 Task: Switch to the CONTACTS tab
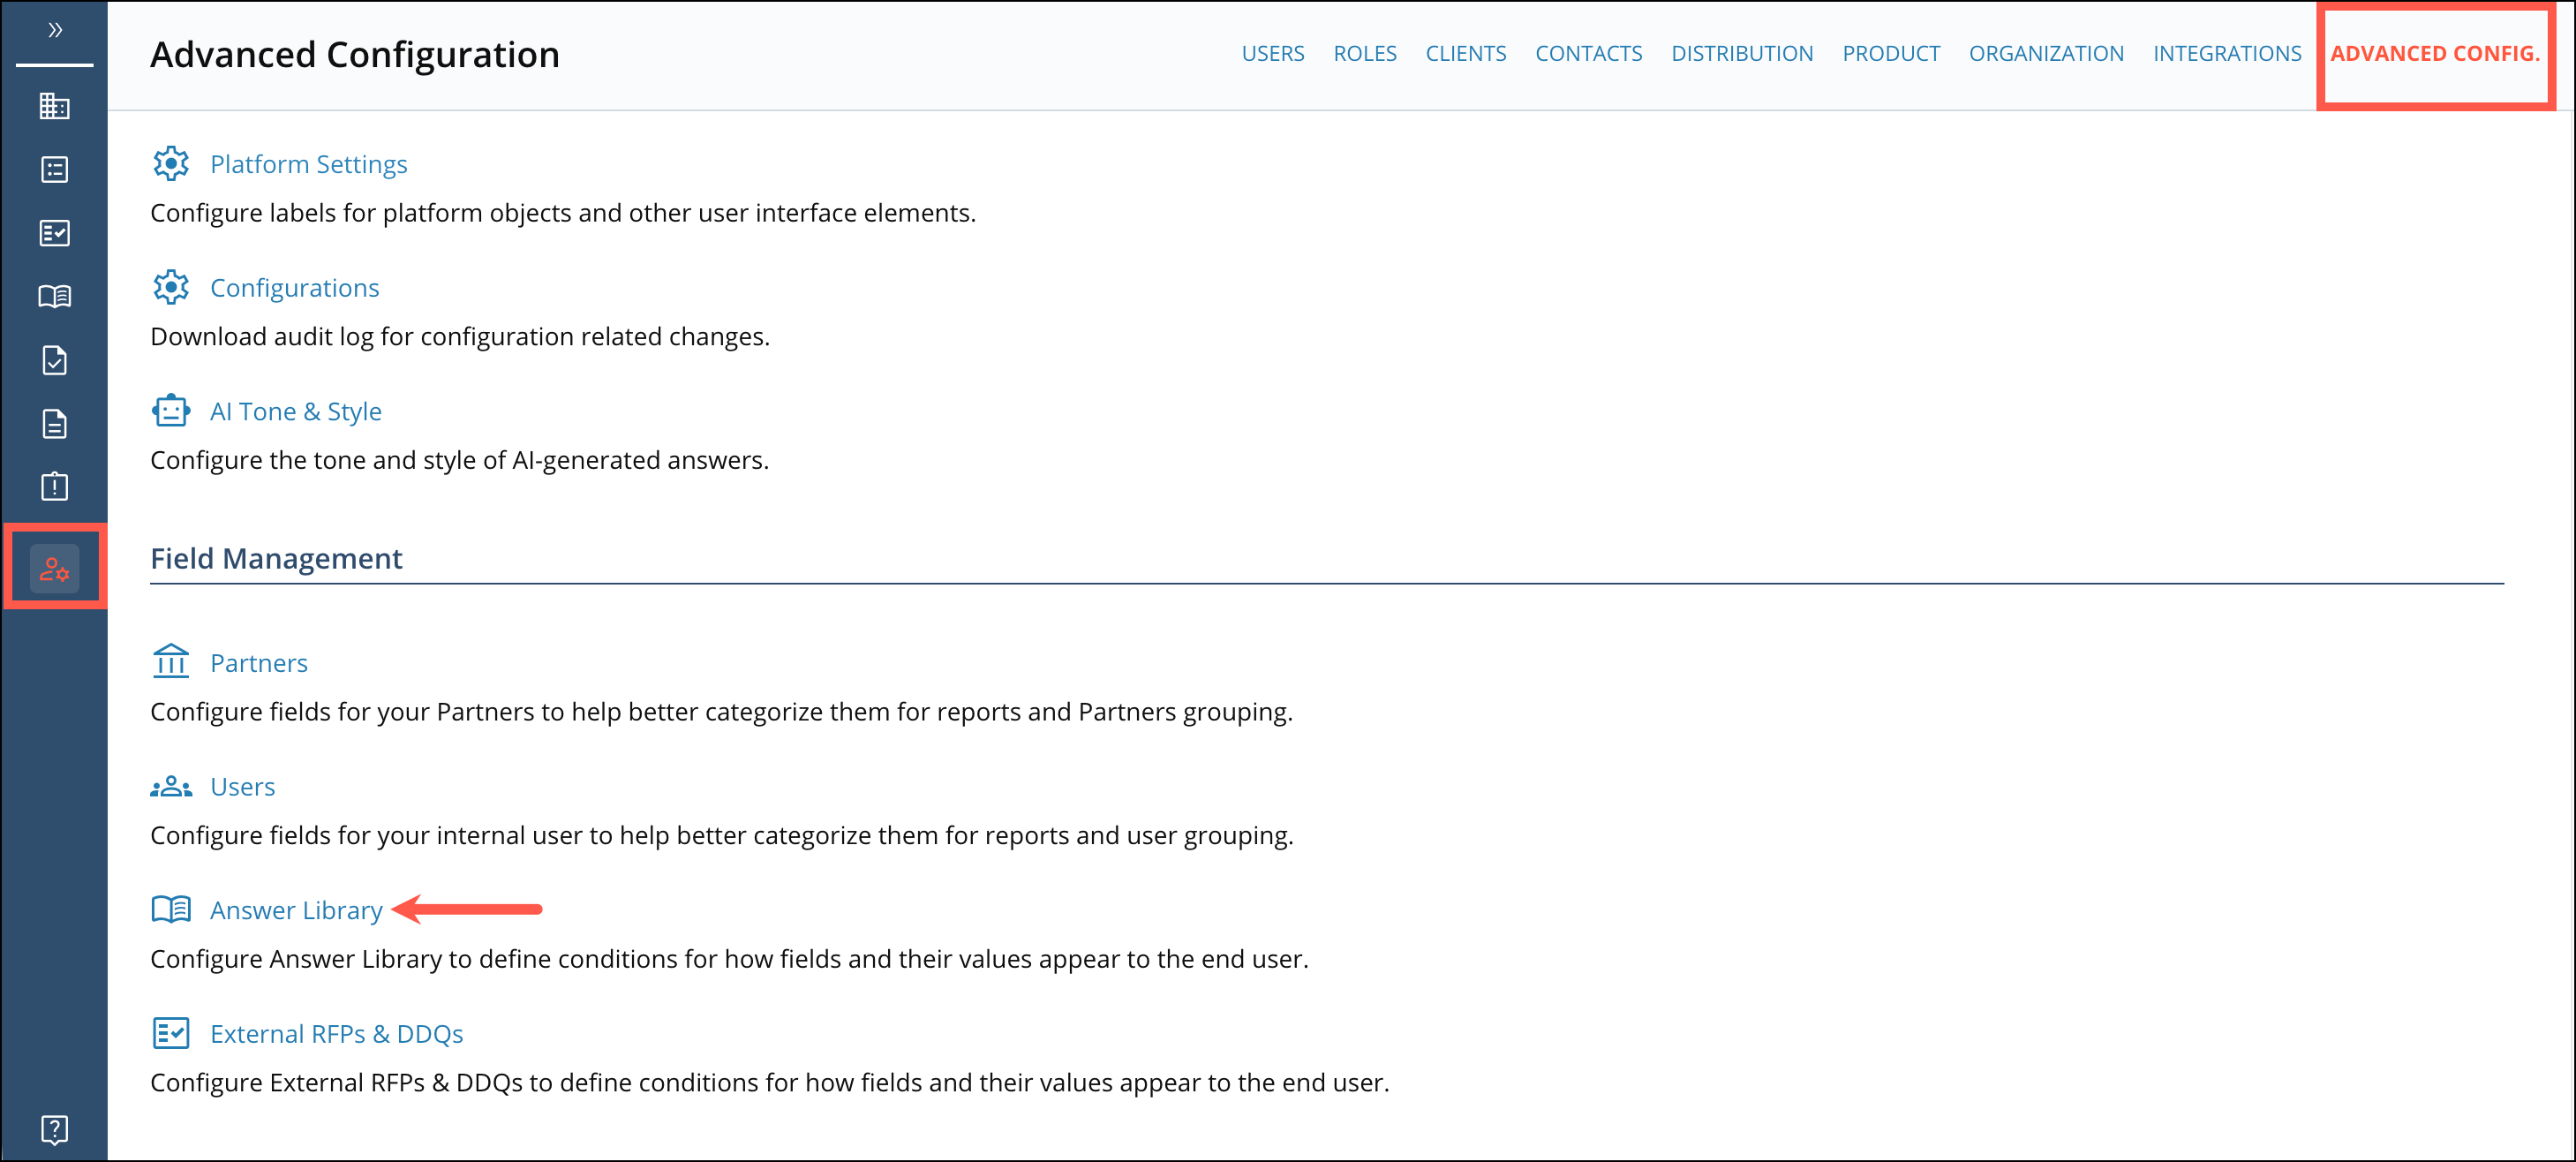[1588, 54]
